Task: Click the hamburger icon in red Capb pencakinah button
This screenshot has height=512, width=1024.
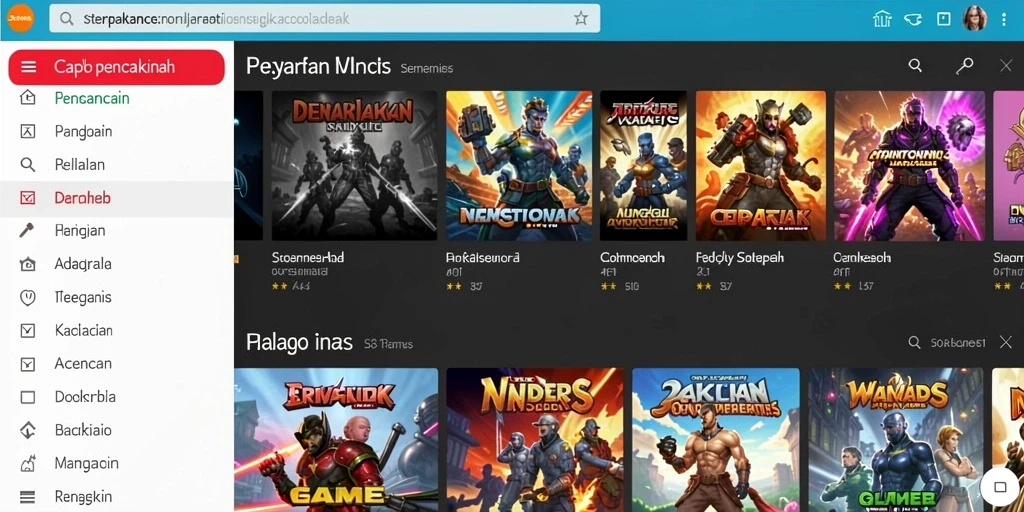Action: (28, 67)
